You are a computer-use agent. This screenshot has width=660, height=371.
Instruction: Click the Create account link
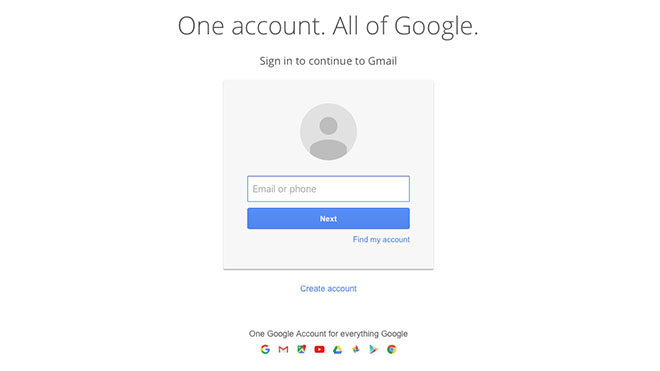tap(328, 288)
